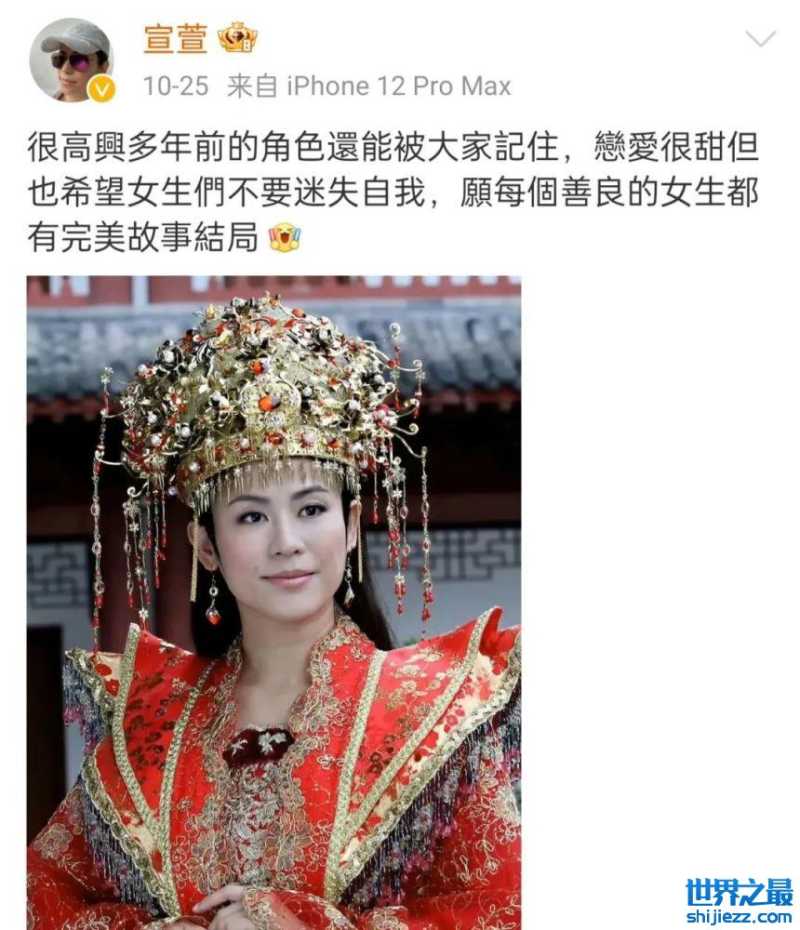Open the profile avatar with sunglasses
Viewport: 800px width, 930px height.
point(71,59)
